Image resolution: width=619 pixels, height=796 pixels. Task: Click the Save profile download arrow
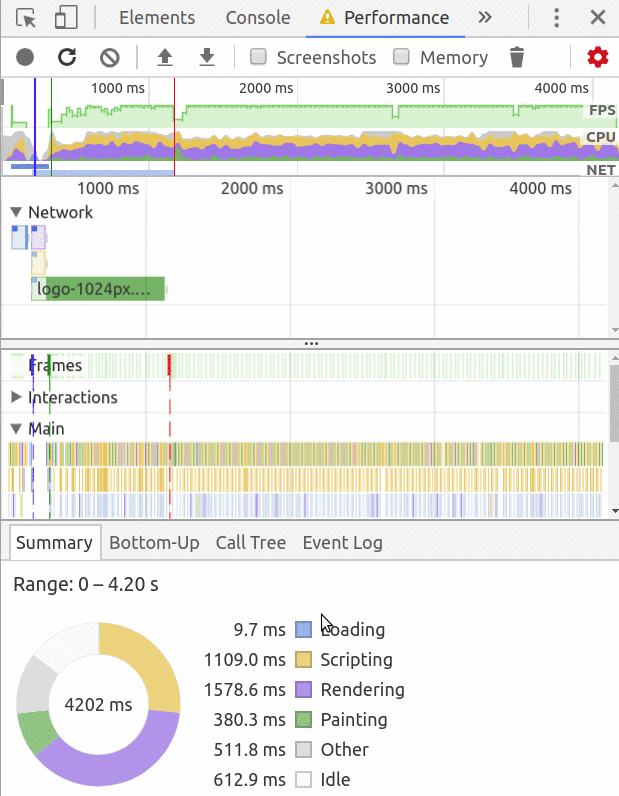pyautogui.click(x=207, y=57)
